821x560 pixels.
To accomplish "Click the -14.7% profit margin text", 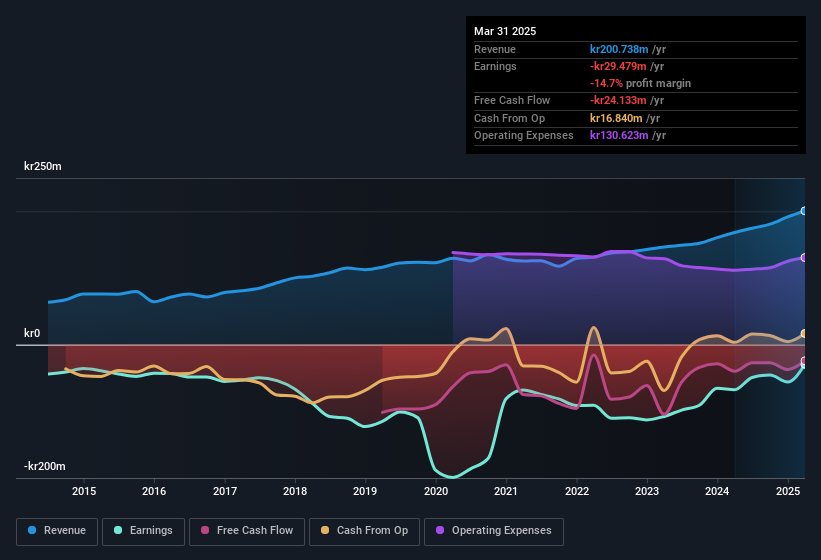I will pyautogui.click(x=640, y=83).
